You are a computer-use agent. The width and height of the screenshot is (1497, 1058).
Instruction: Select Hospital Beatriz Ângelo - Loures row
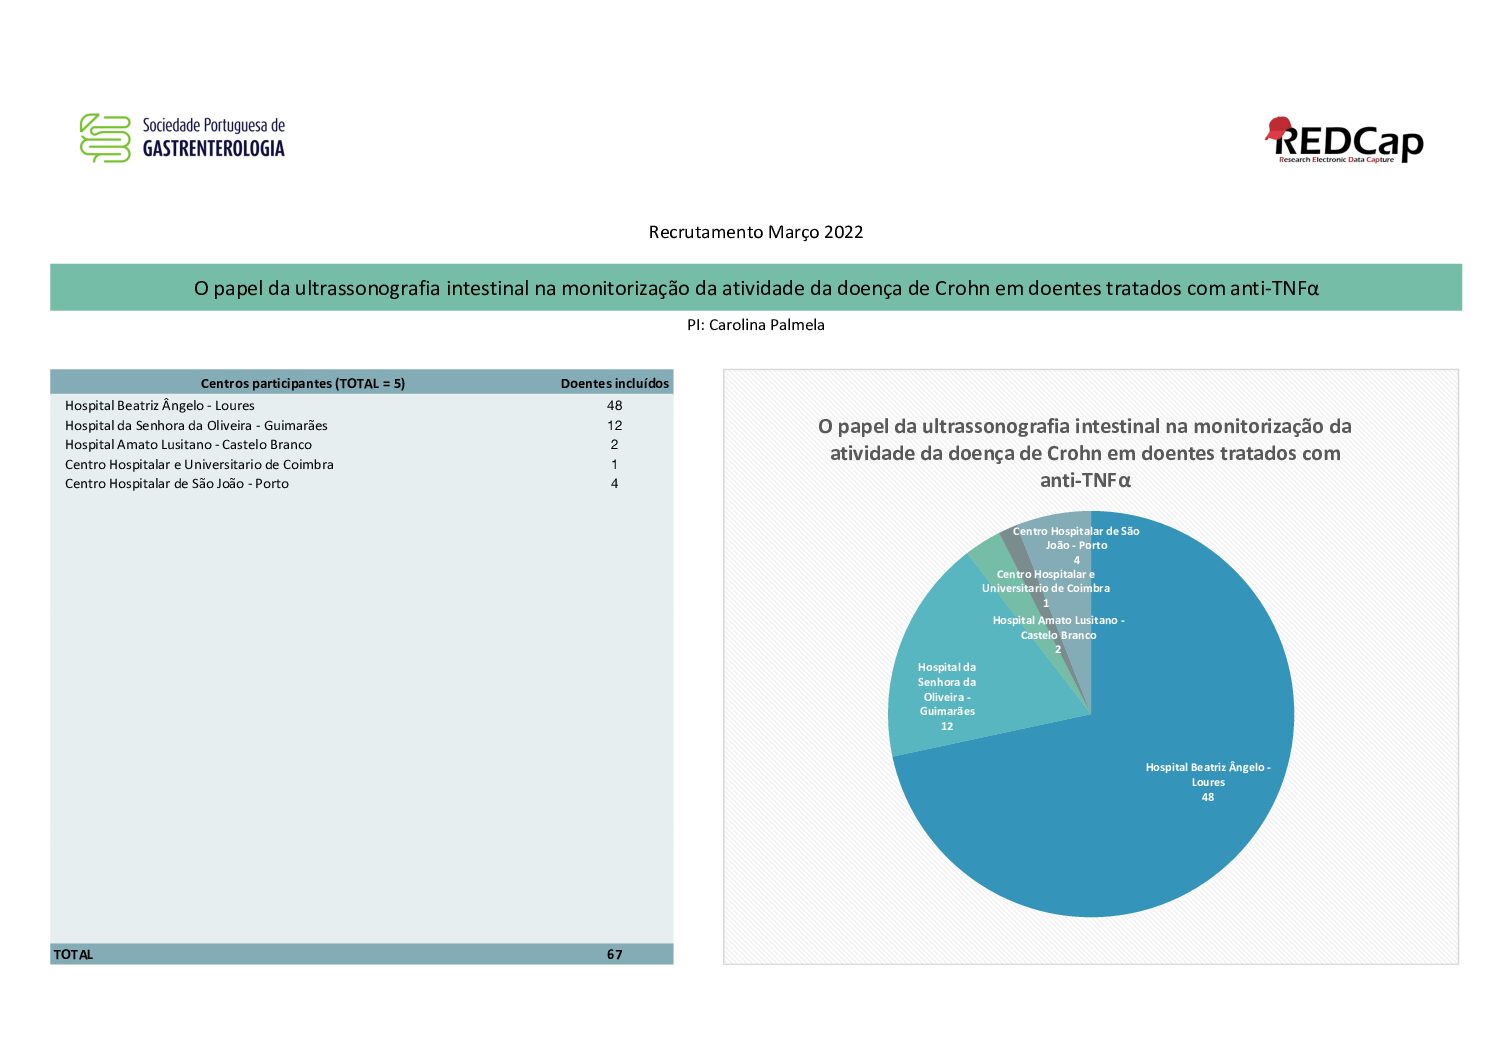pos(362,406)
